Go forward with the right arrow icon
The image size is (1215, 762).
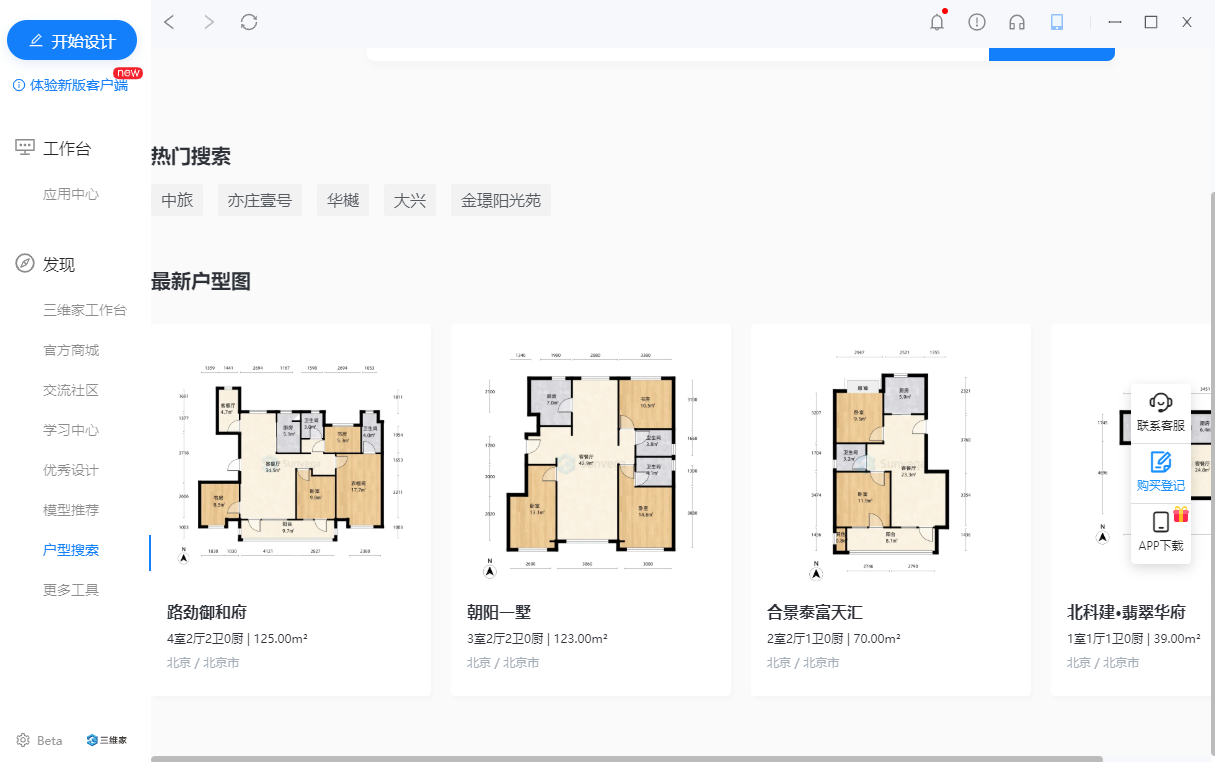point(209,22)
